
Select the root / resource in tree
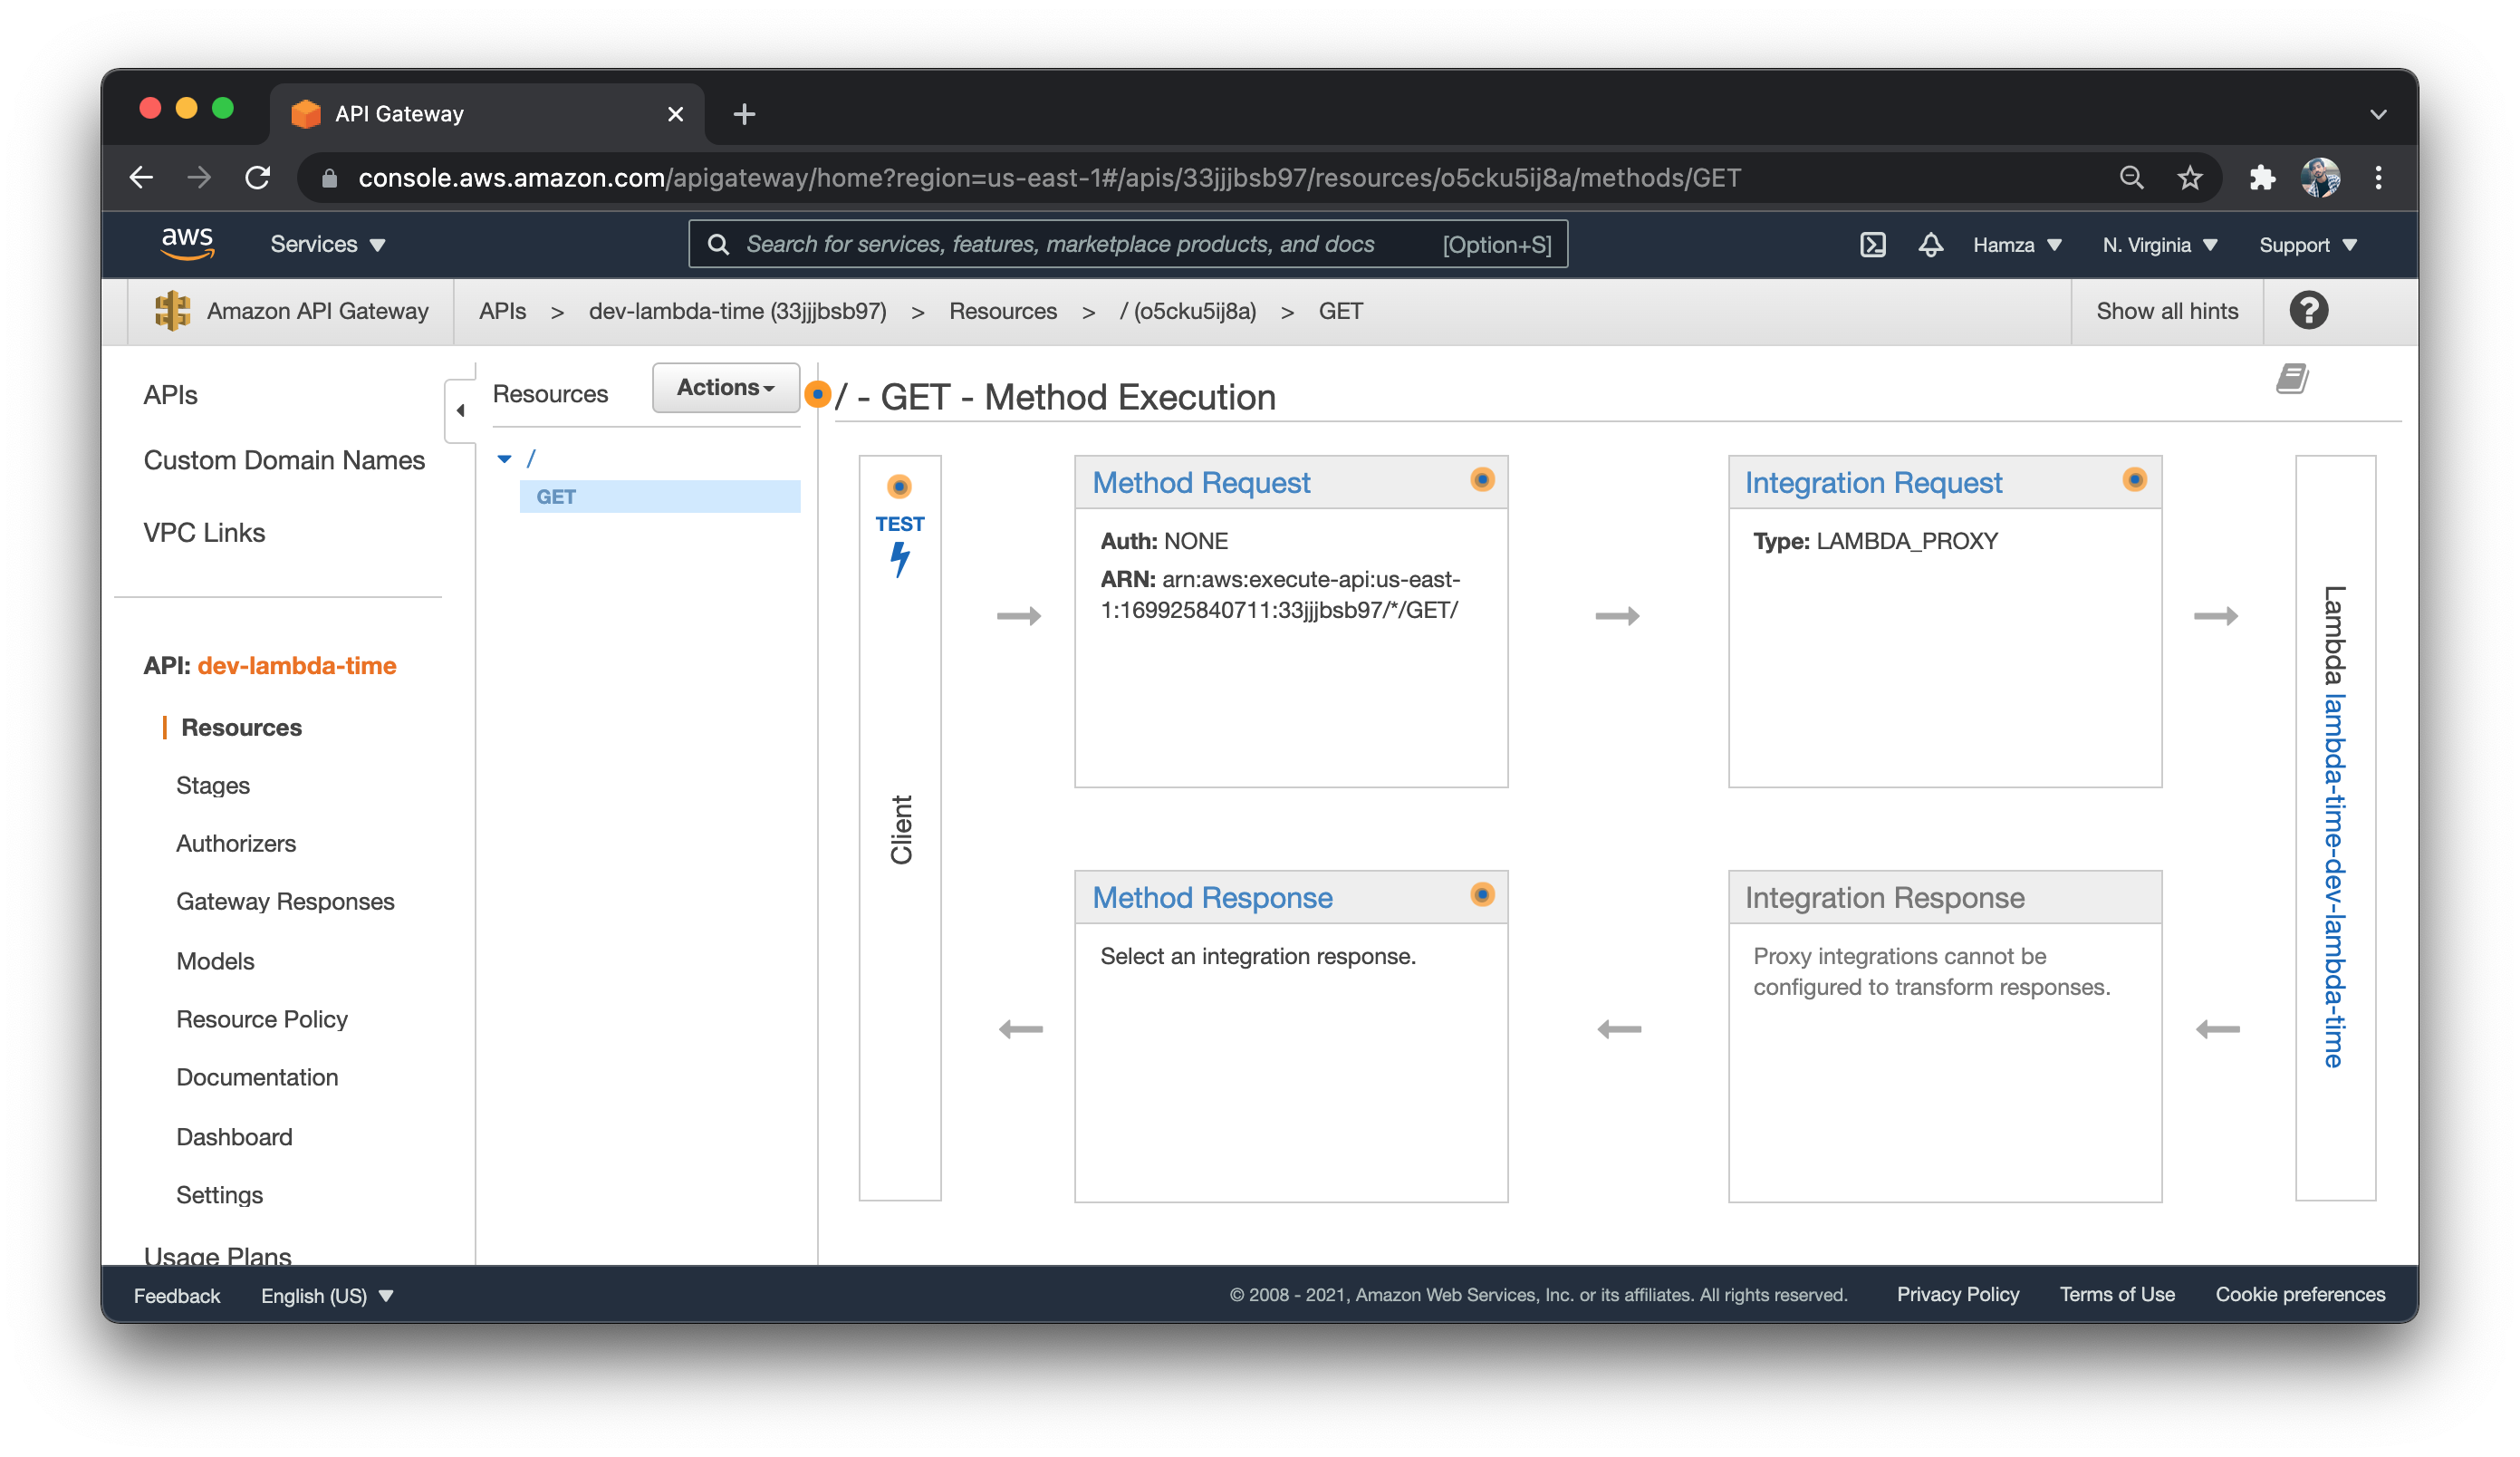[531, 459]
